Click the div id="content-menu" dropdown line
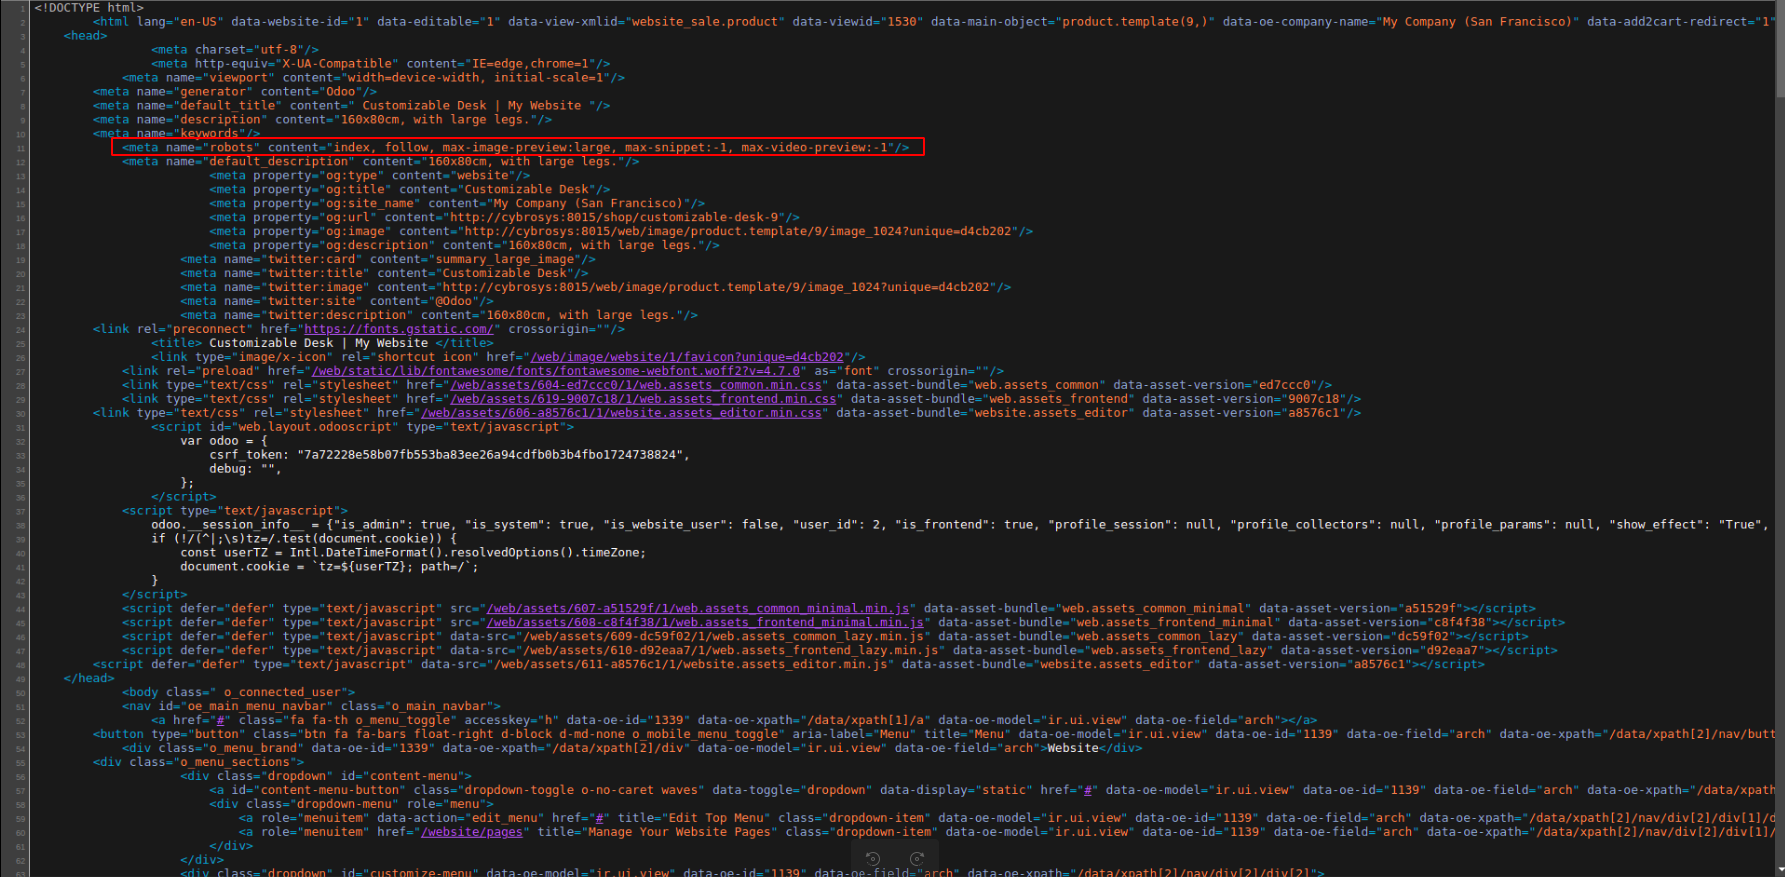This screenshot has width=1785, height=877. click(x=326, y=776)
